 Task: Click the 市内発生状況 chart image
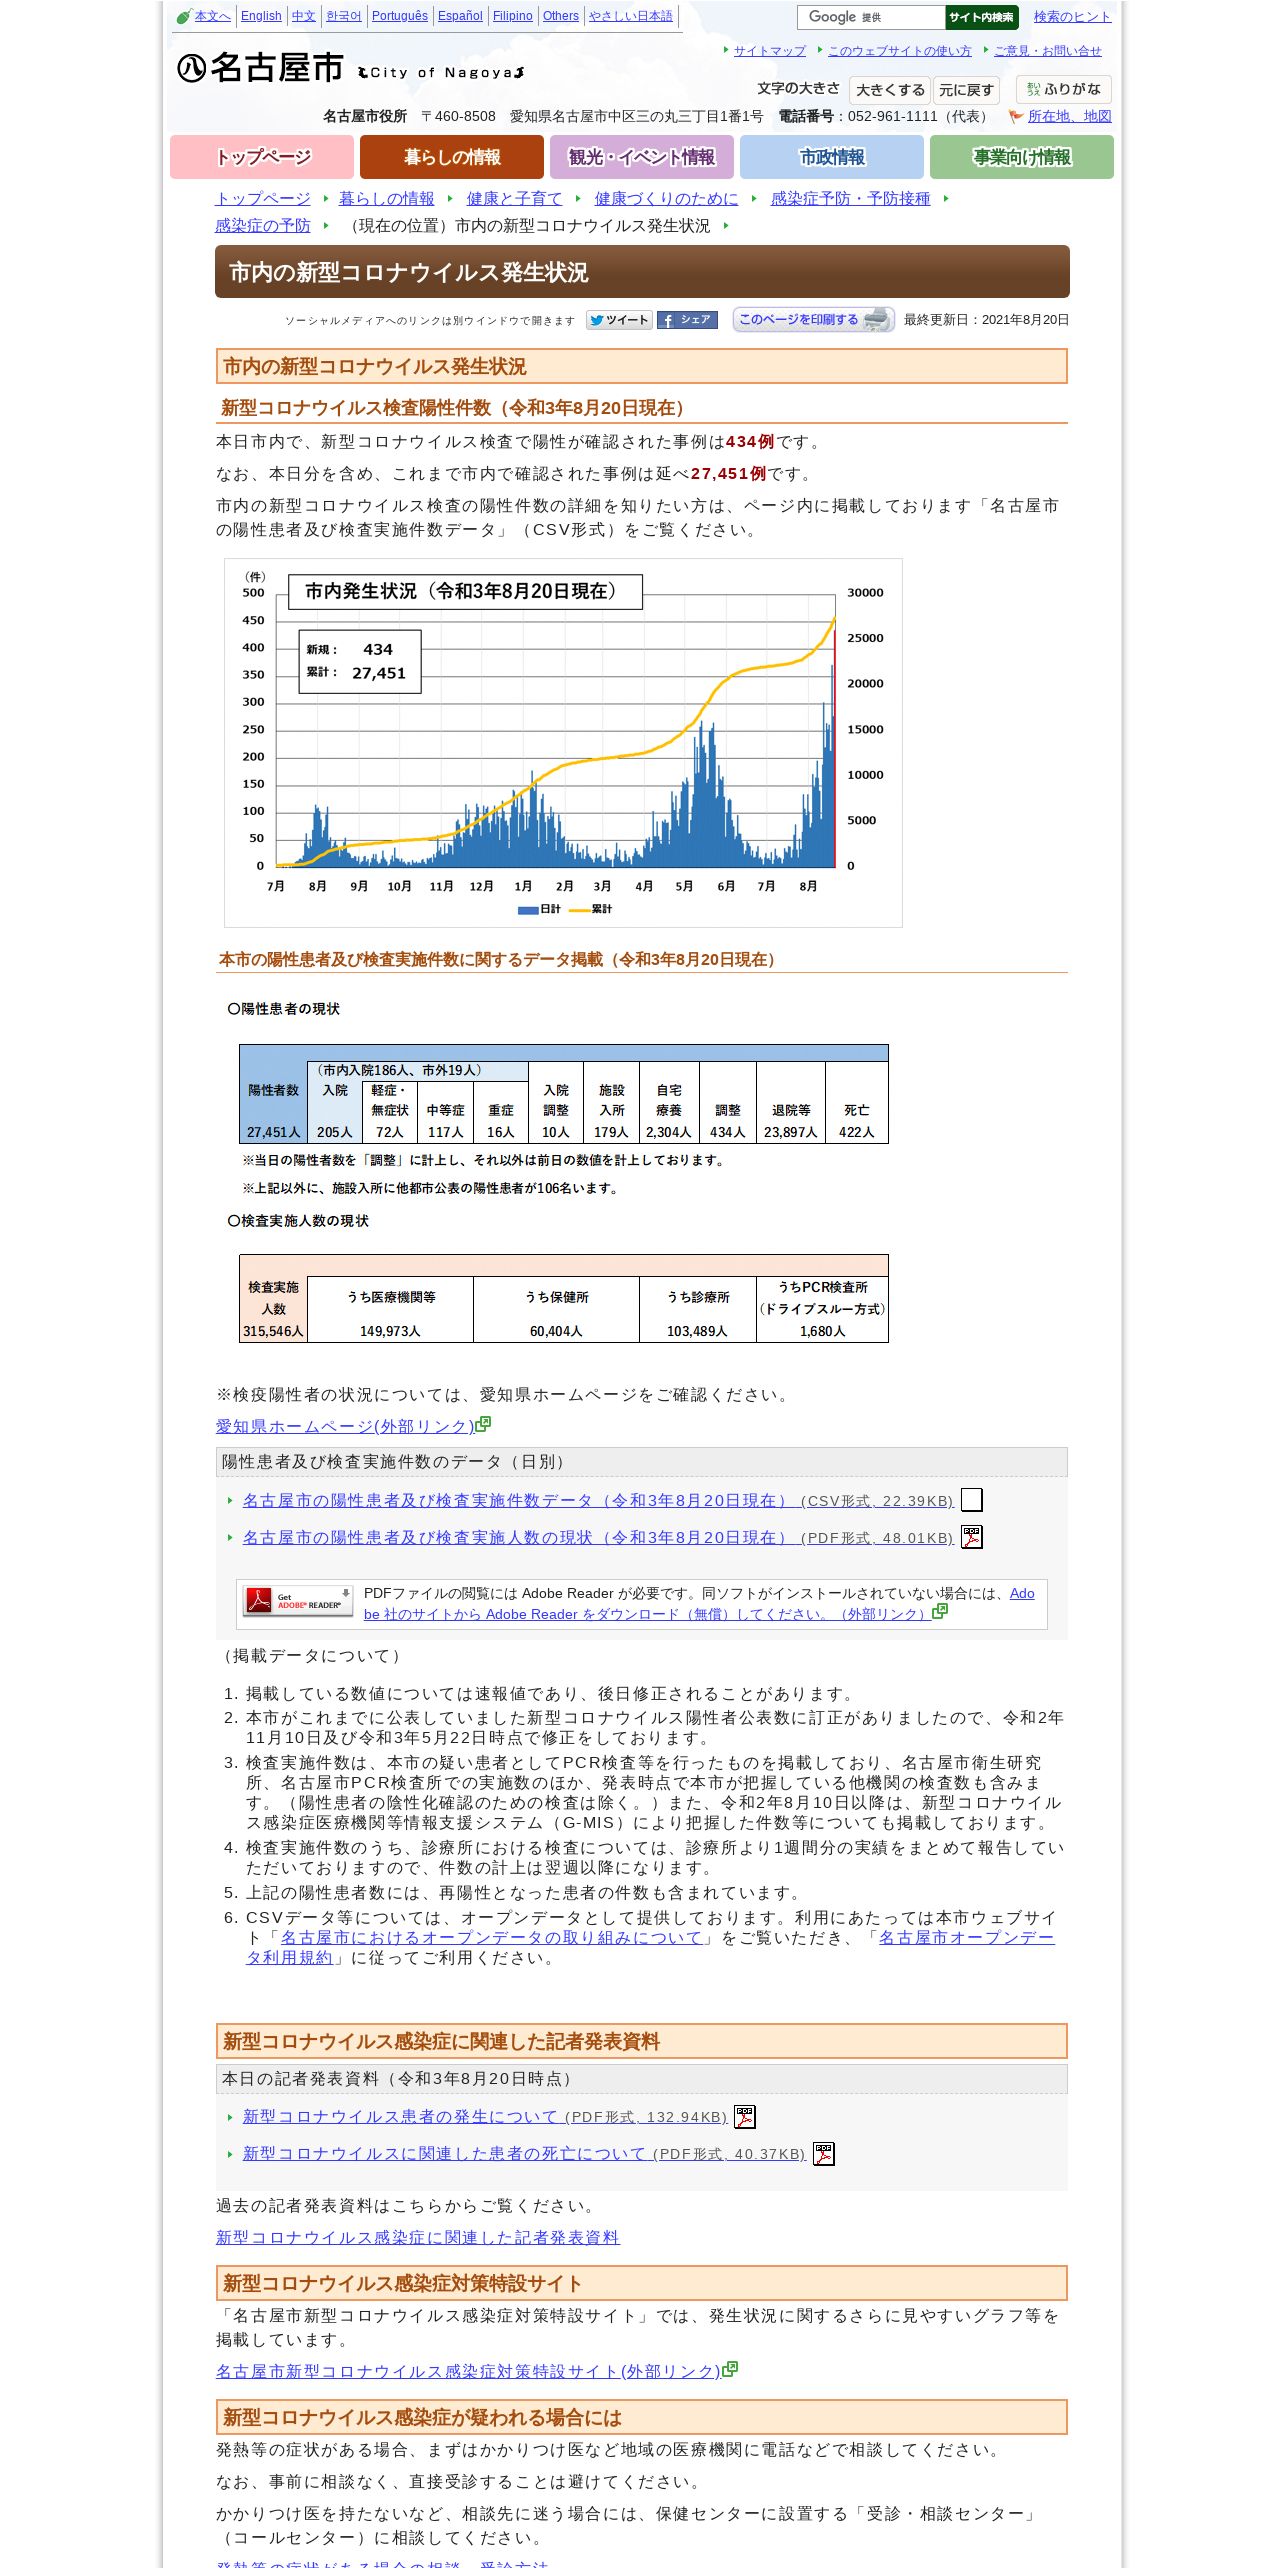[563, 743]
